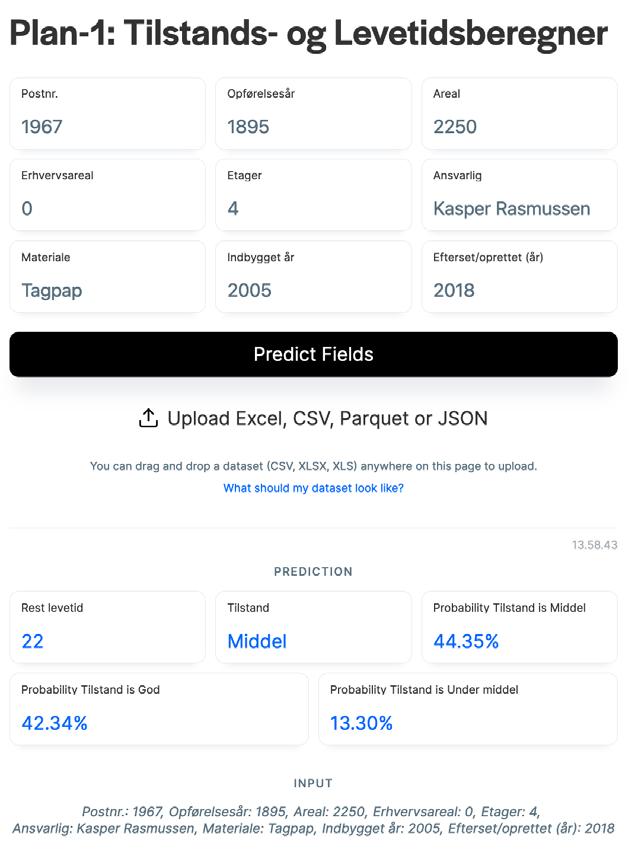Select Probability Tilstand is God card
638x860 pixels.
coord(159,709)
